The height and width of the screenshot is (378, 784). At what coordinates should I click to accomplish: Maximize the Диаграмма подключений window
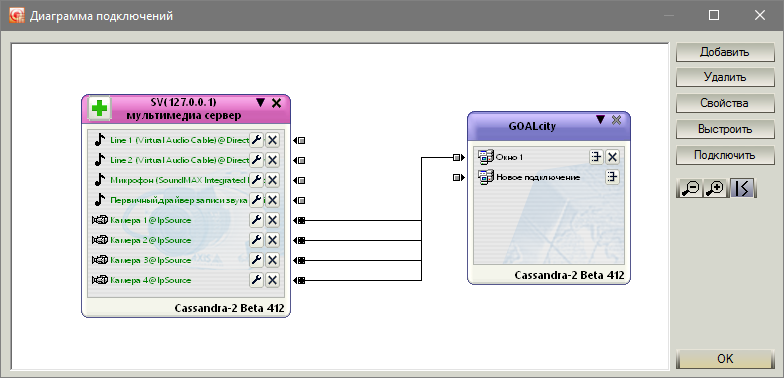[x=714, y=16]
